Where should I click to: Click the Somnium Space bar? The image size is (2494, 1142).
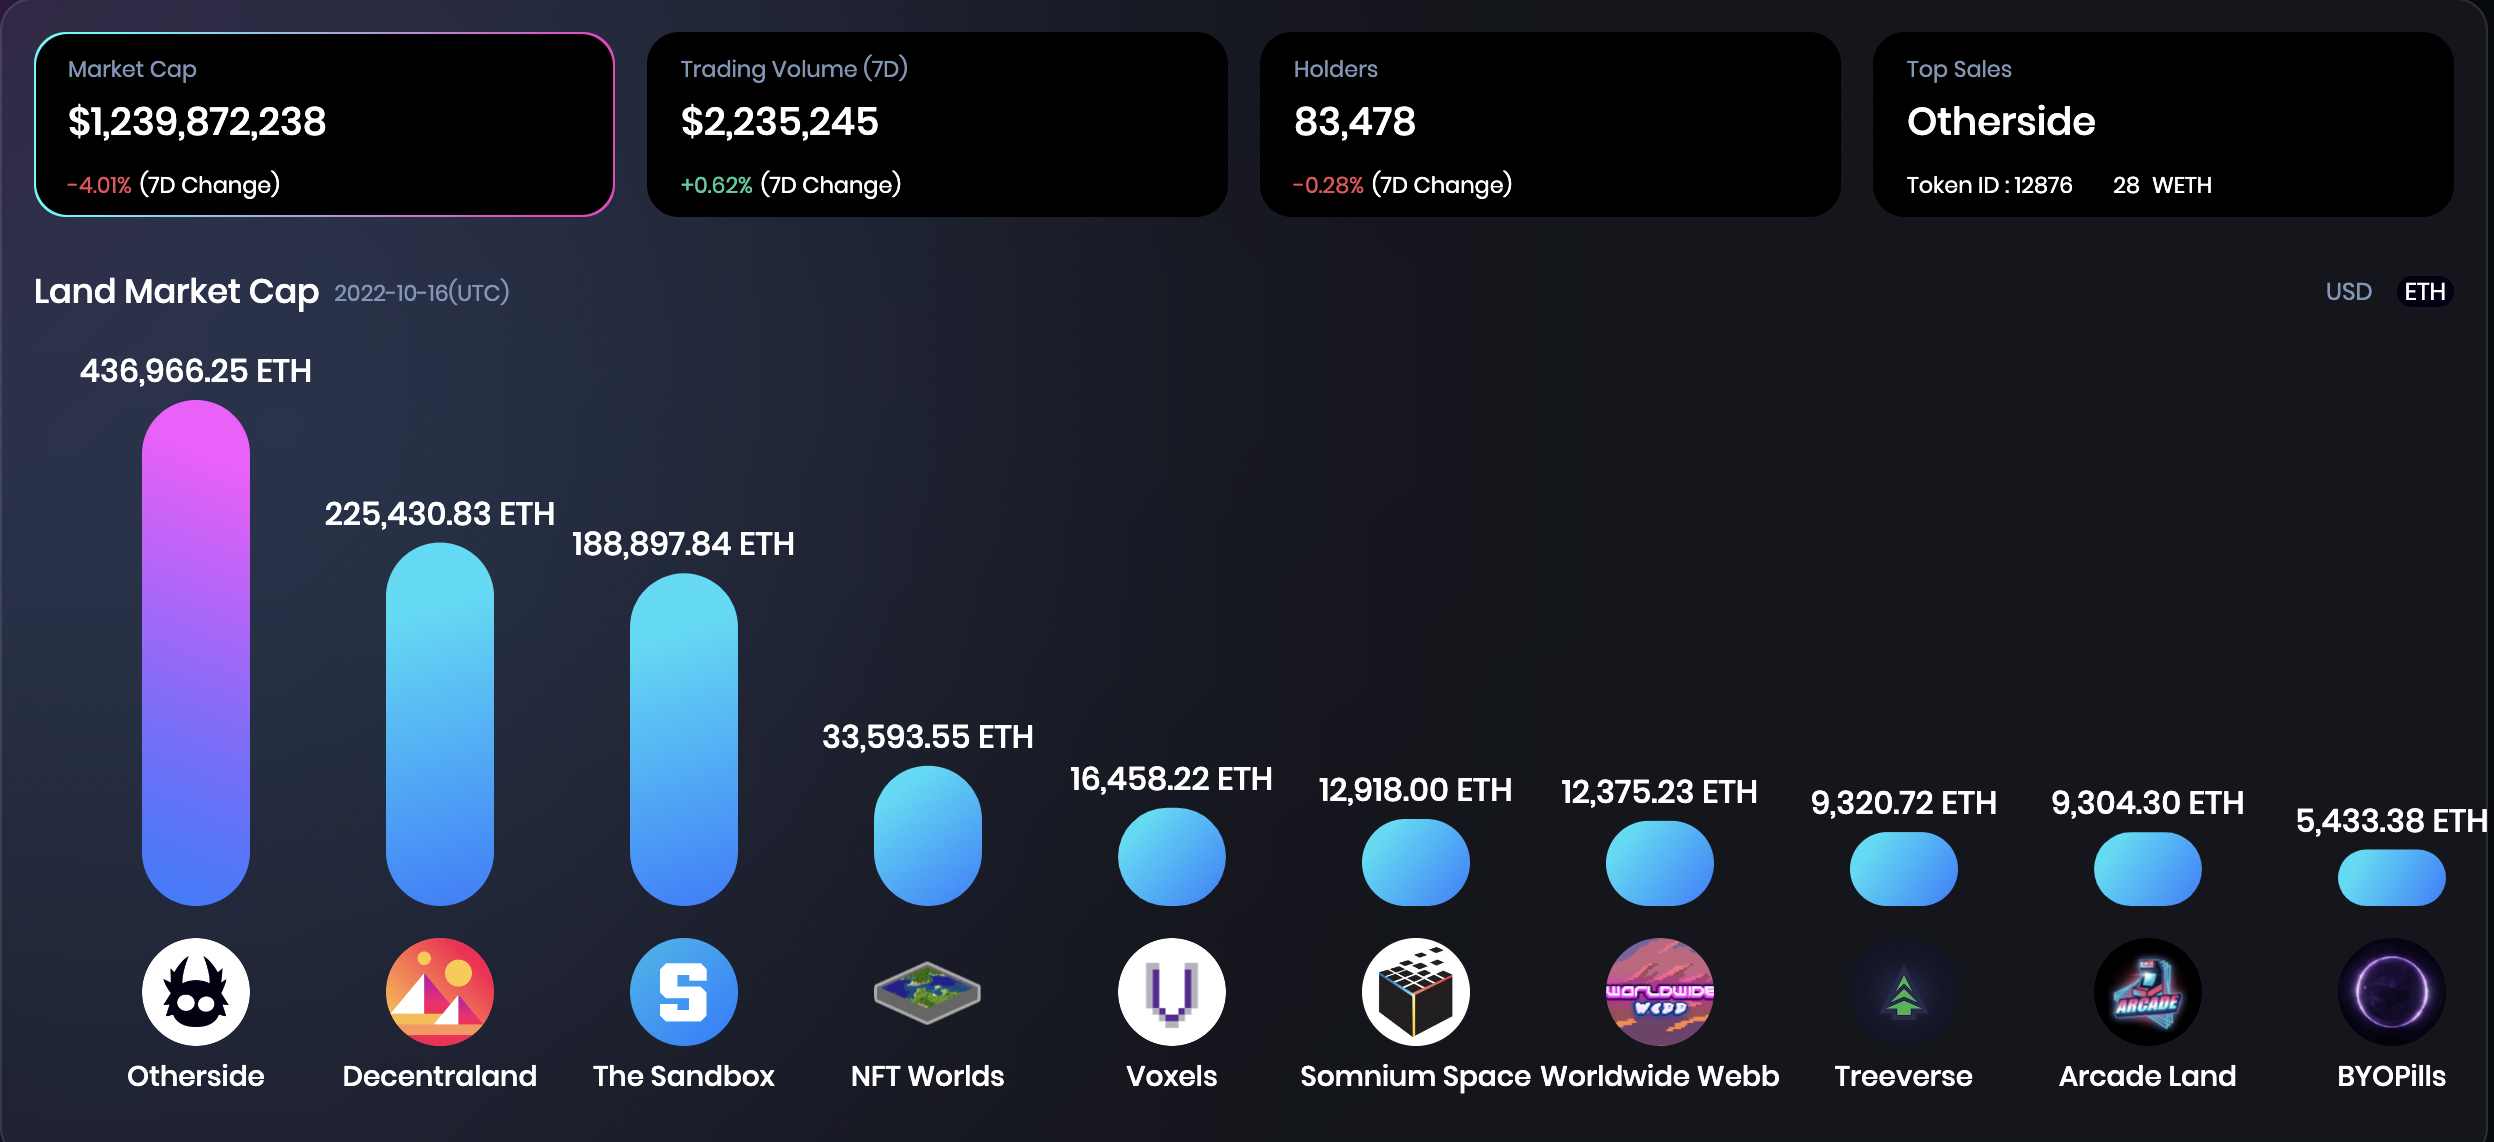pyautogui.click(x=1416, y=862)
